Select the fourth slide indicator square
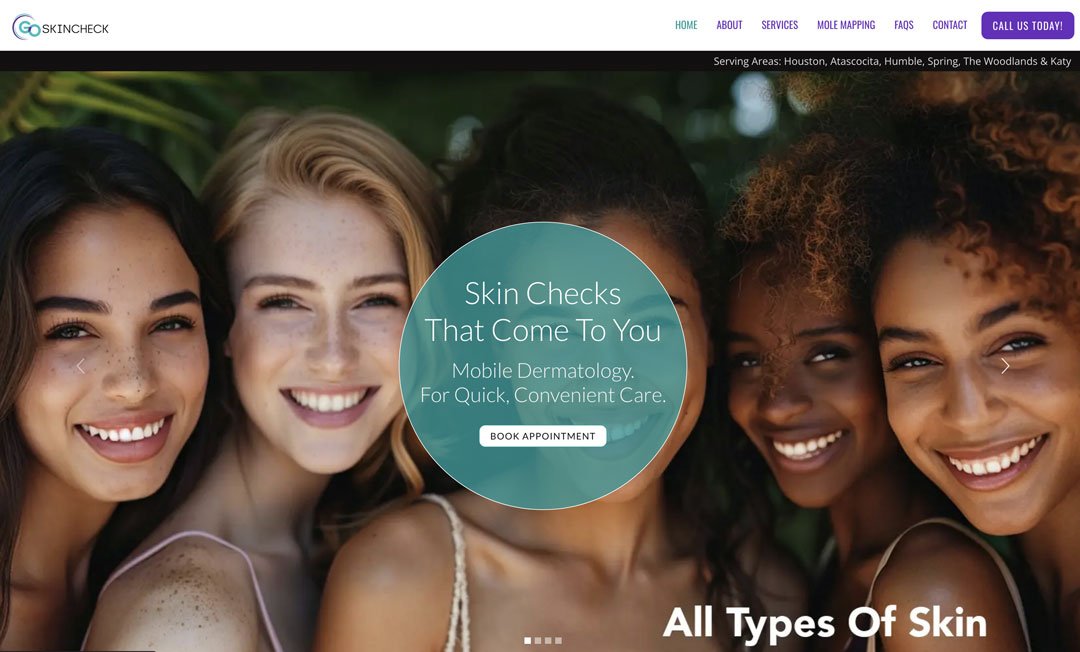This screenshot has height=652, width=1080. click(x=559, y=640)
